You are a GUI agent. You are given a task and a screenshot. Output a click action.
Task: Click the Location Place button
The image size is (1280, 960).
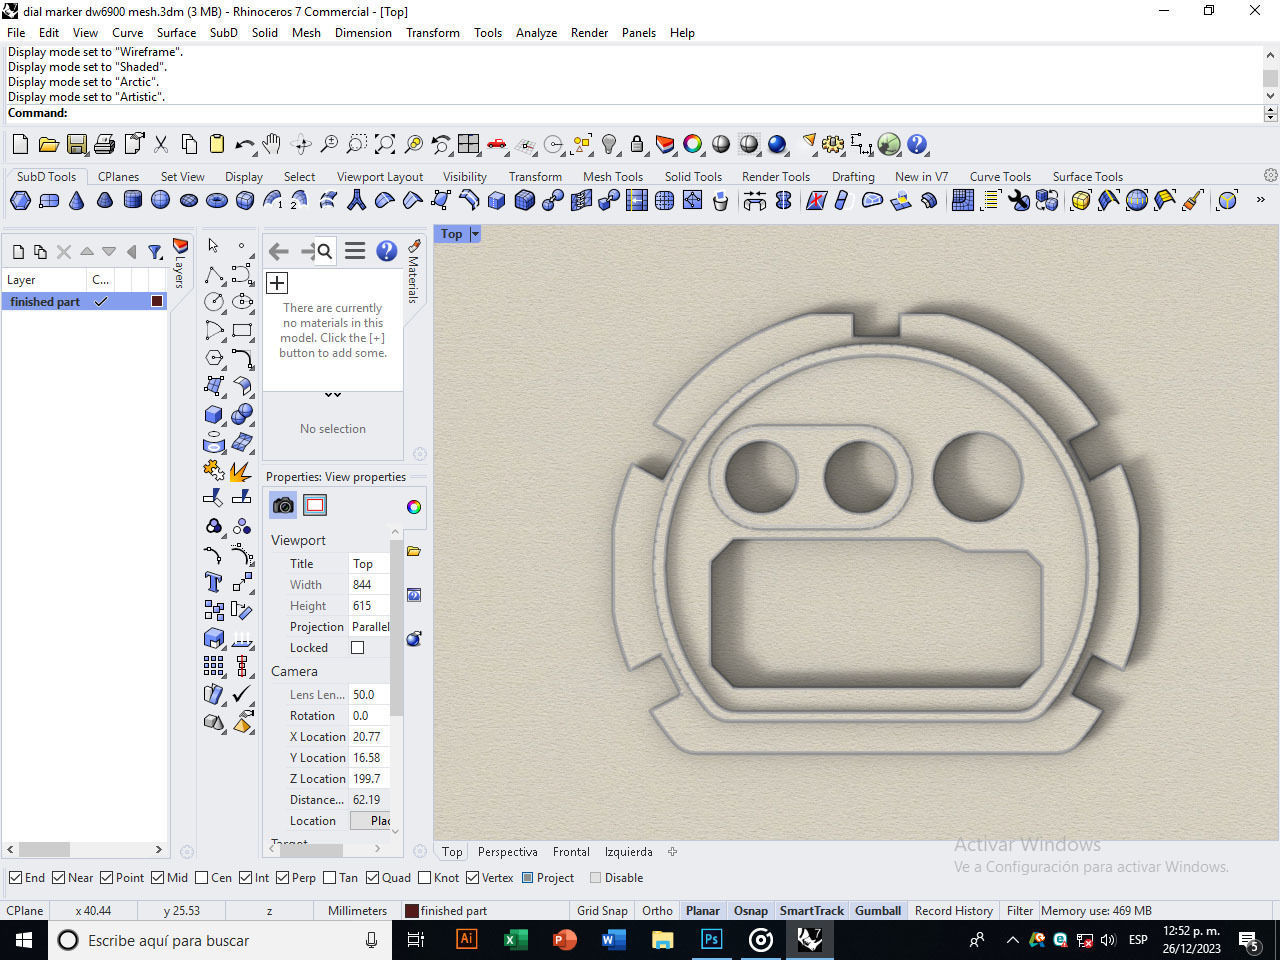[x=369, y=821]
